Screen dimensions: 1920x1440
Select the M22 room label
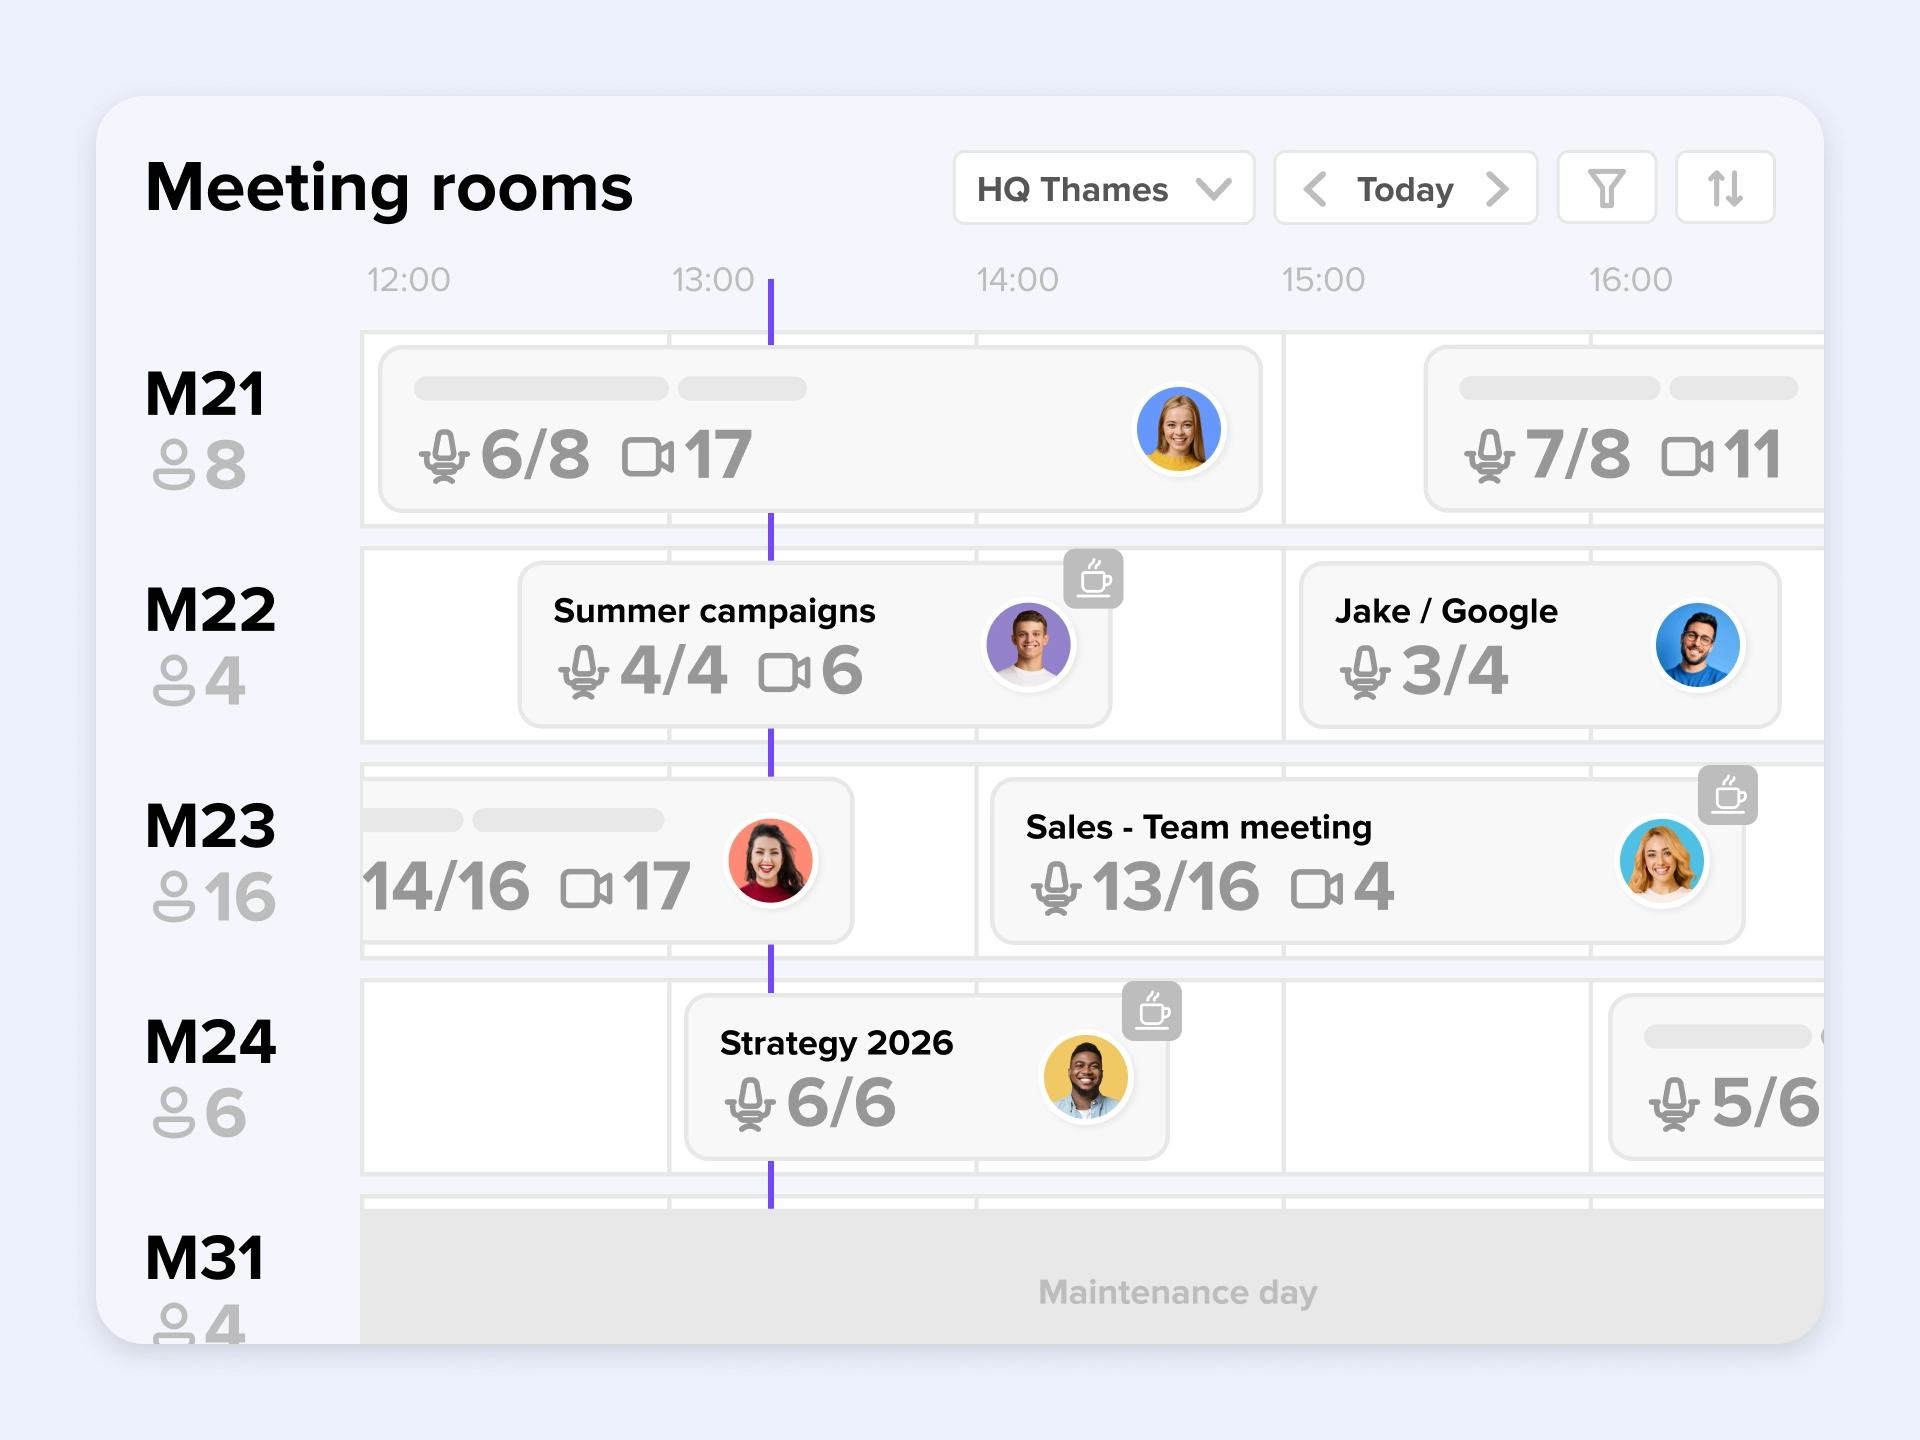pyautogui.click(x=210, y=609)
